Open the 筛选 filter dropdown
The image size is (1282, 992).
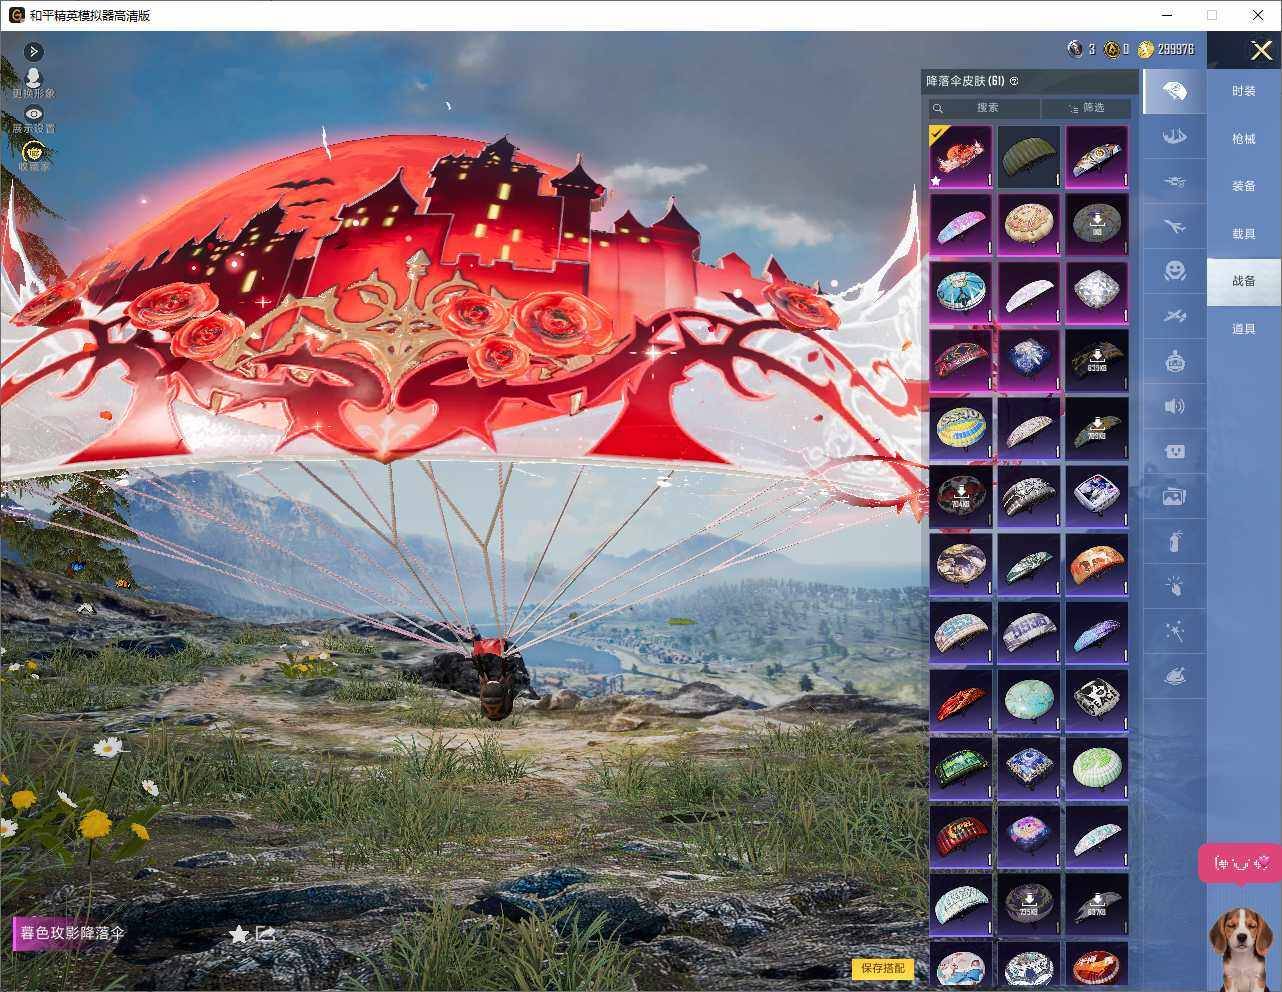[1086, 108]
